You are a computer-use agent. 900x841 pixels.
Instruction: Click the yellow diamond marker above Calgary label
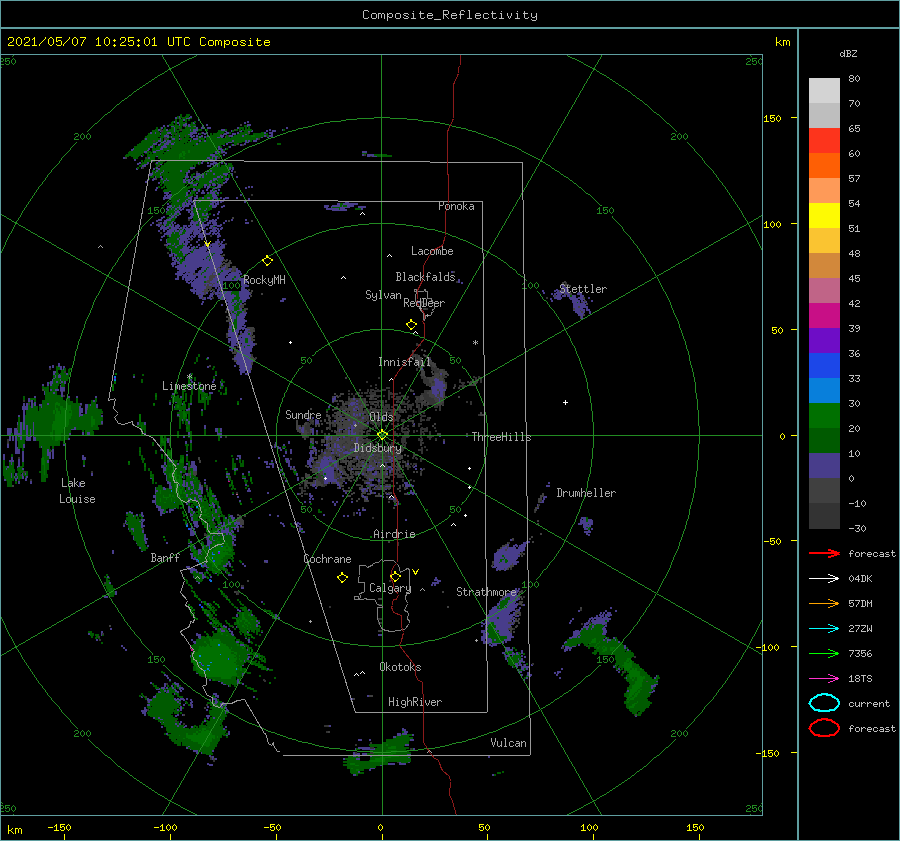click(x=395, y=576)
